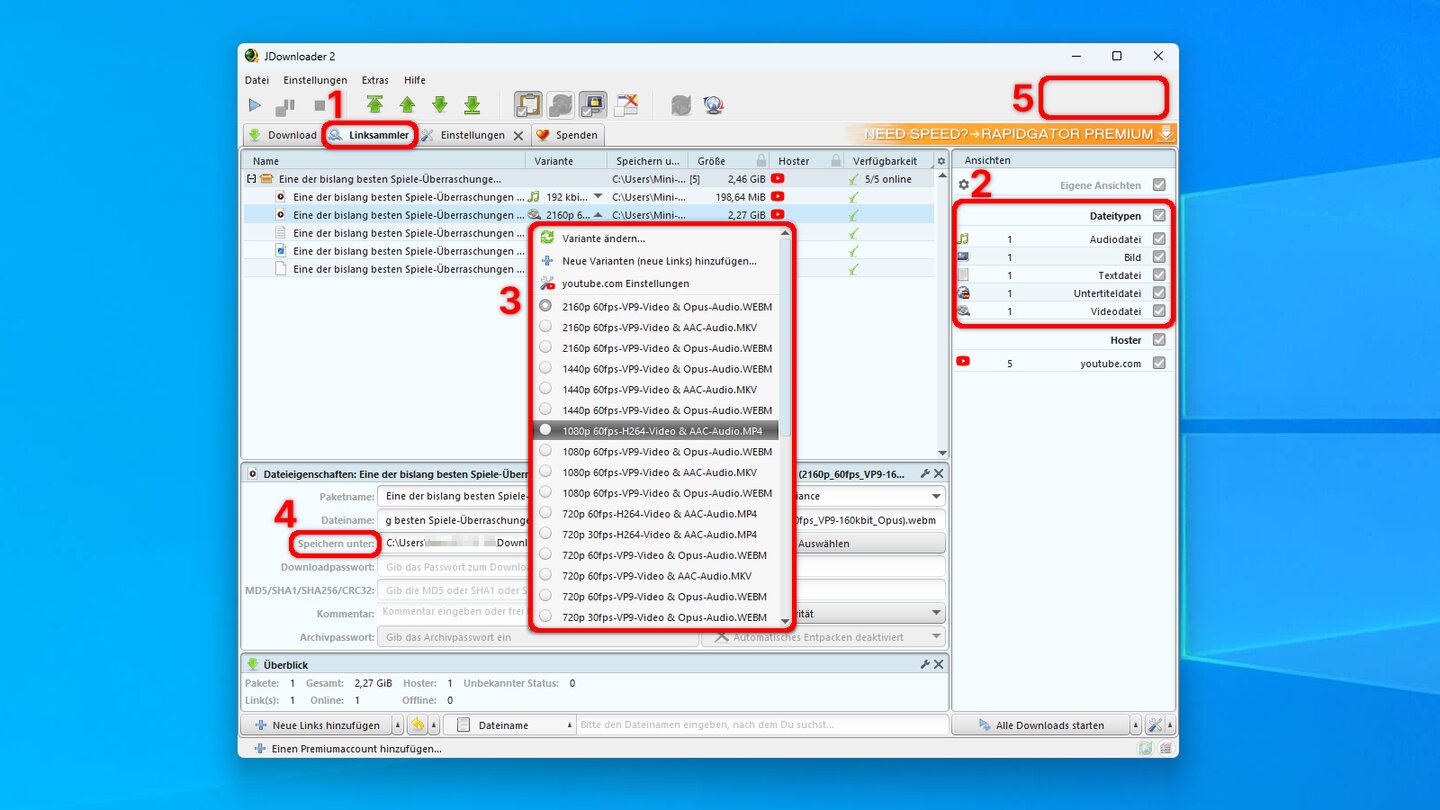The width and height of the screenshot is (1440, 810).
Task: Click the move-to-bottom green arrow icon
Action: 472,105
